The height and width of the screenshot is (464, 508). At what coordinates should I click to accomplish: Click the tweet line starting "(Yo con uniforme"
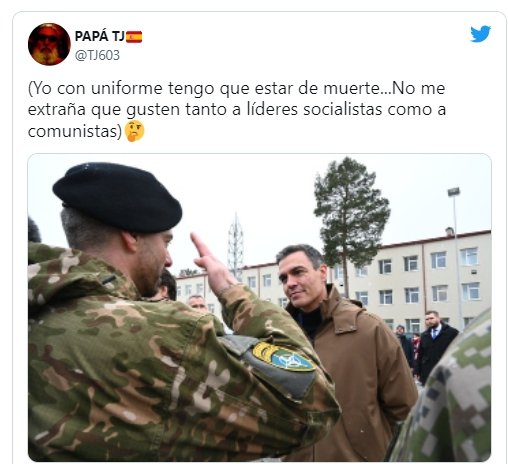(236, 88)
